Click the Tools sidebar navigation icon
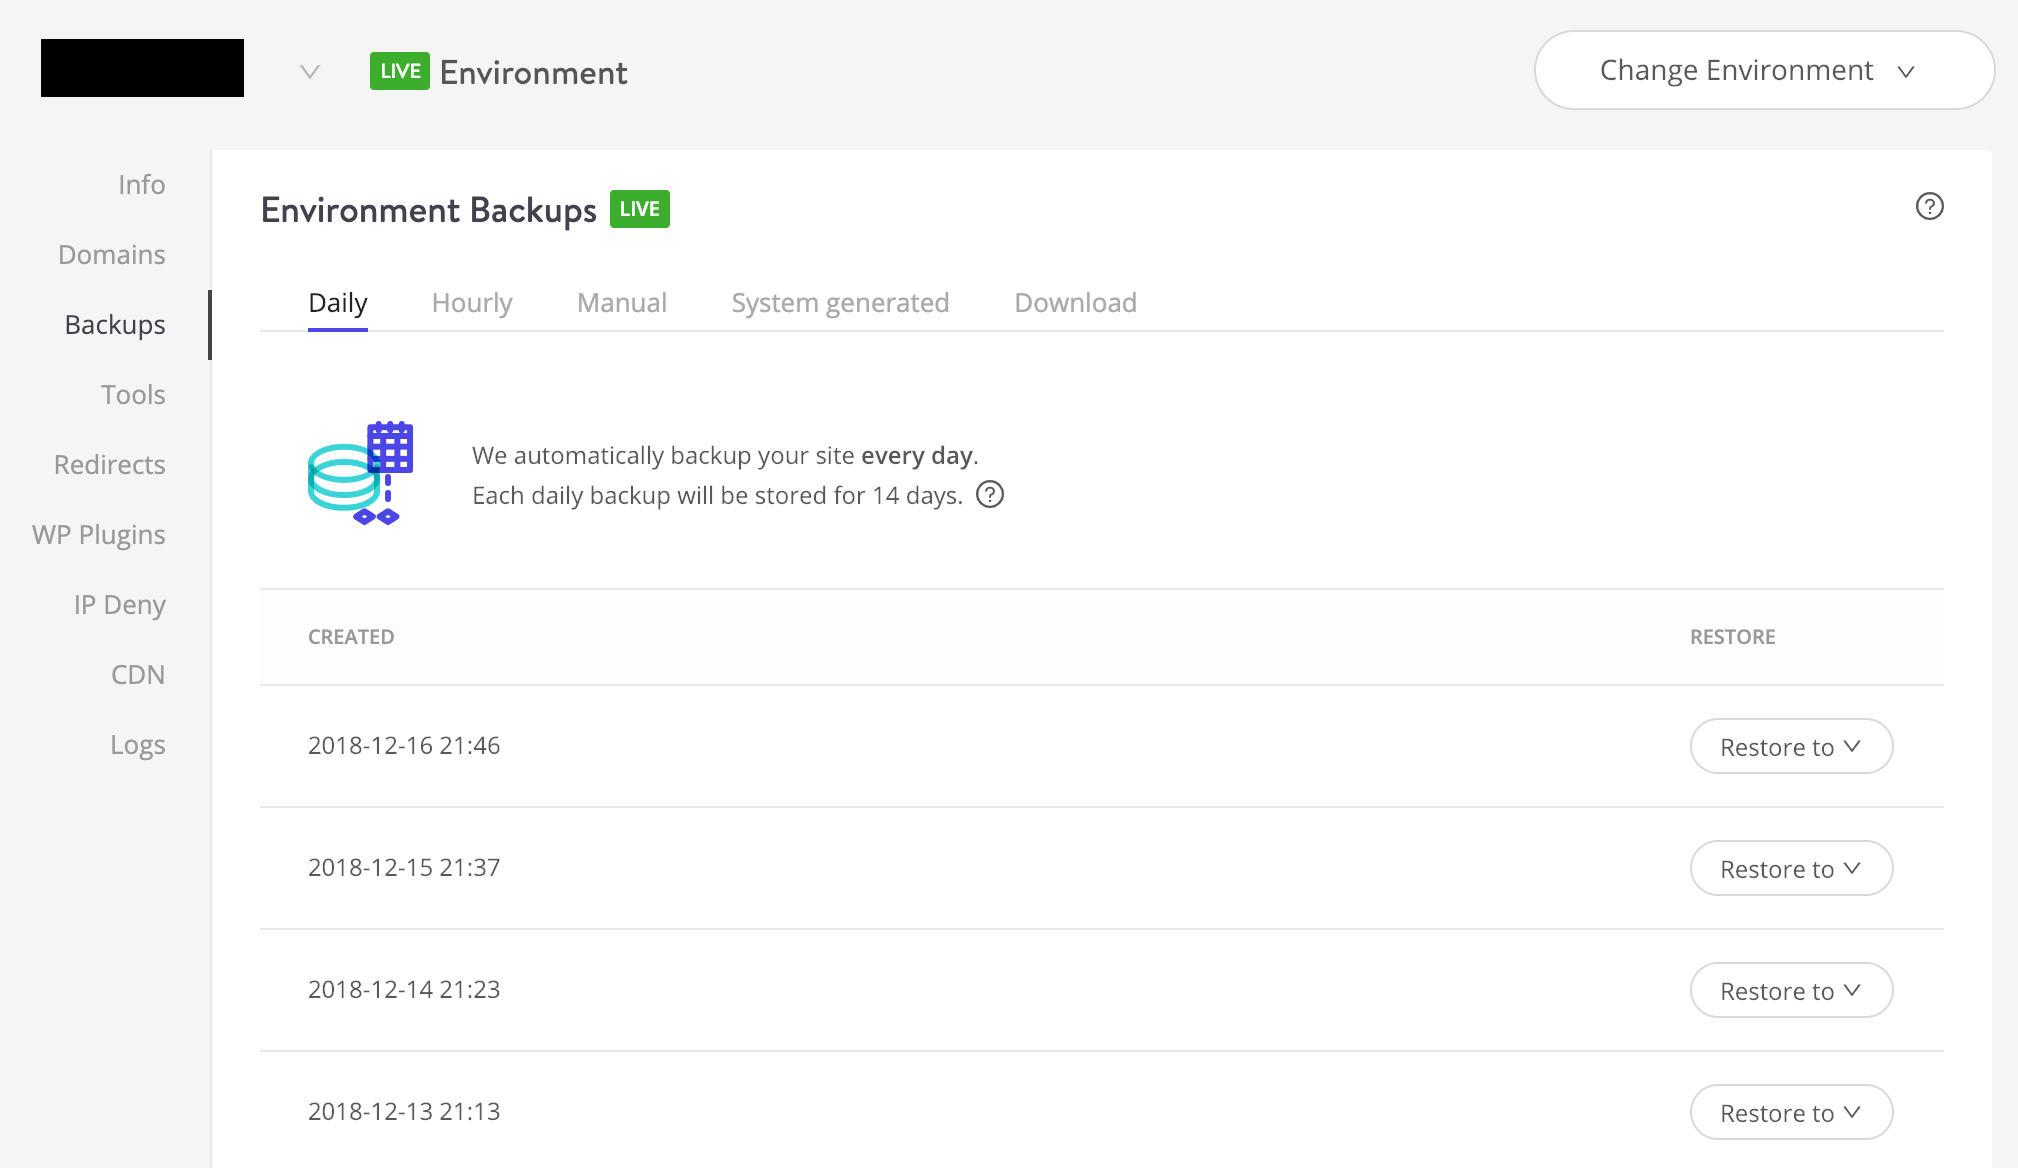This screenshot has width=2018, height=1168. tap(135, 394)
